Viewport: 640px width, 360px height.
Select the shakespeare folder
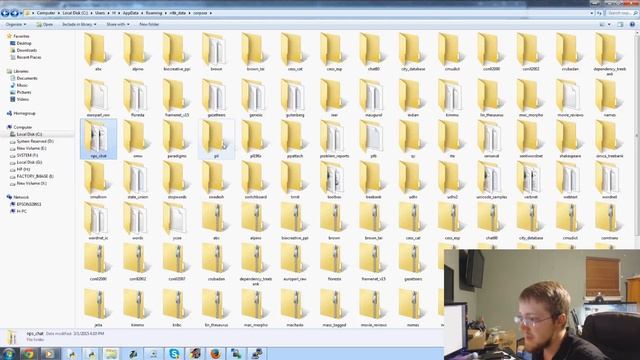pos(570,139)
